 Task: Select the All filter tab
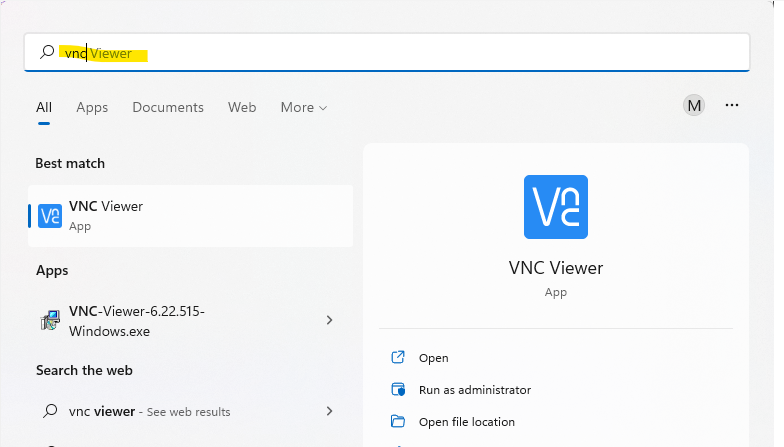[44, 107]
